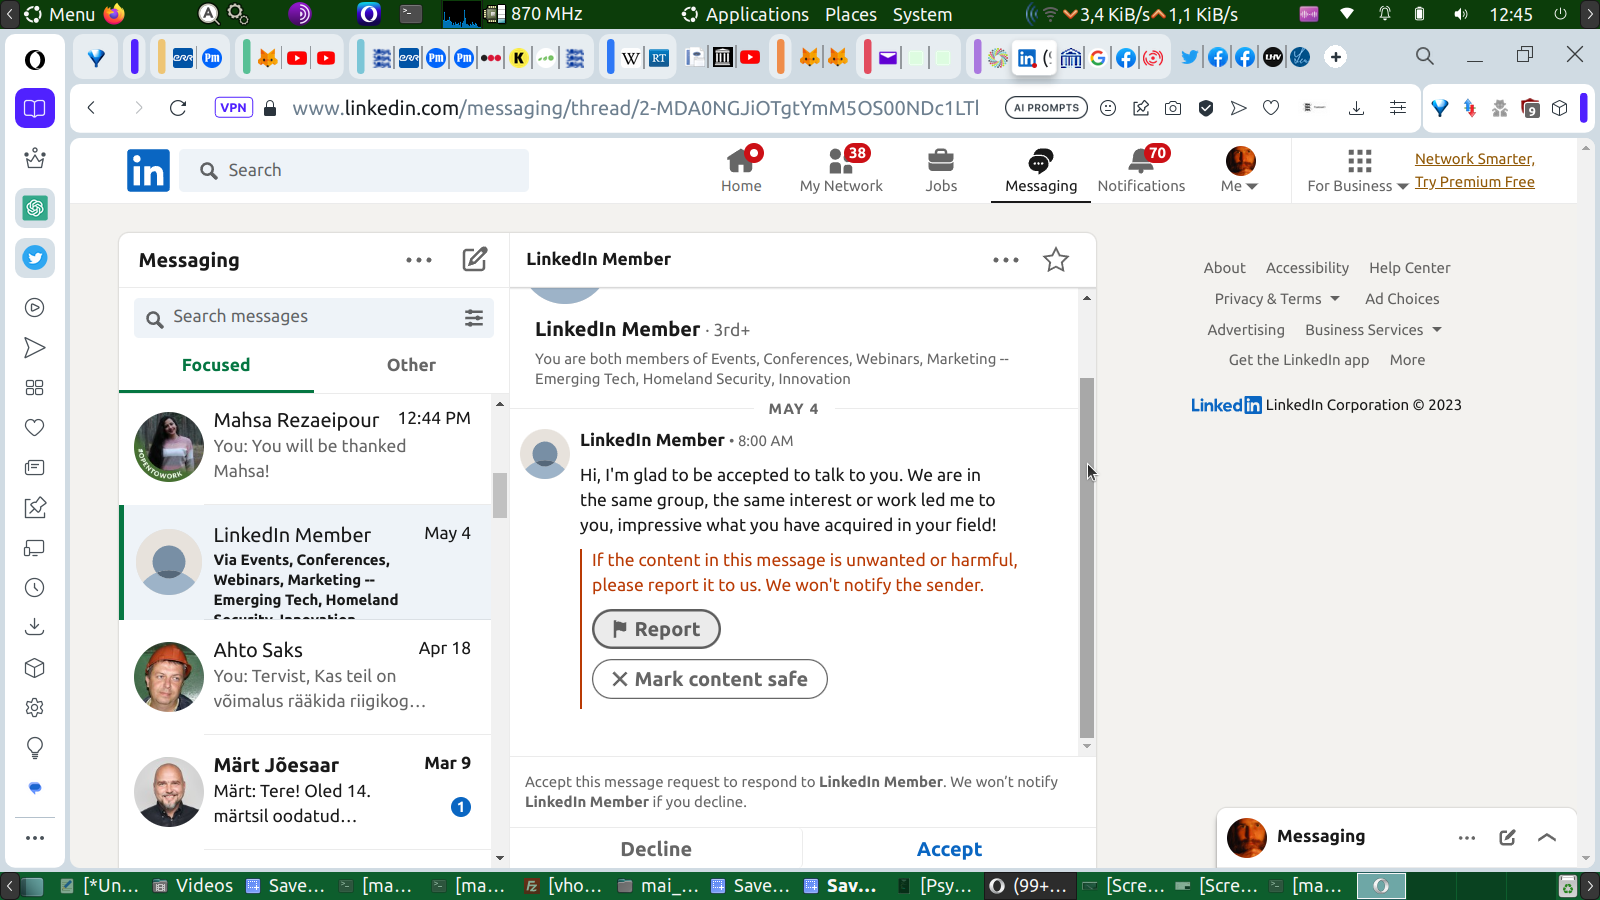Expand Privacy & Terms footer dropdown
This screenshot has width=1600, height=900.
click(x=1277, y=299)
